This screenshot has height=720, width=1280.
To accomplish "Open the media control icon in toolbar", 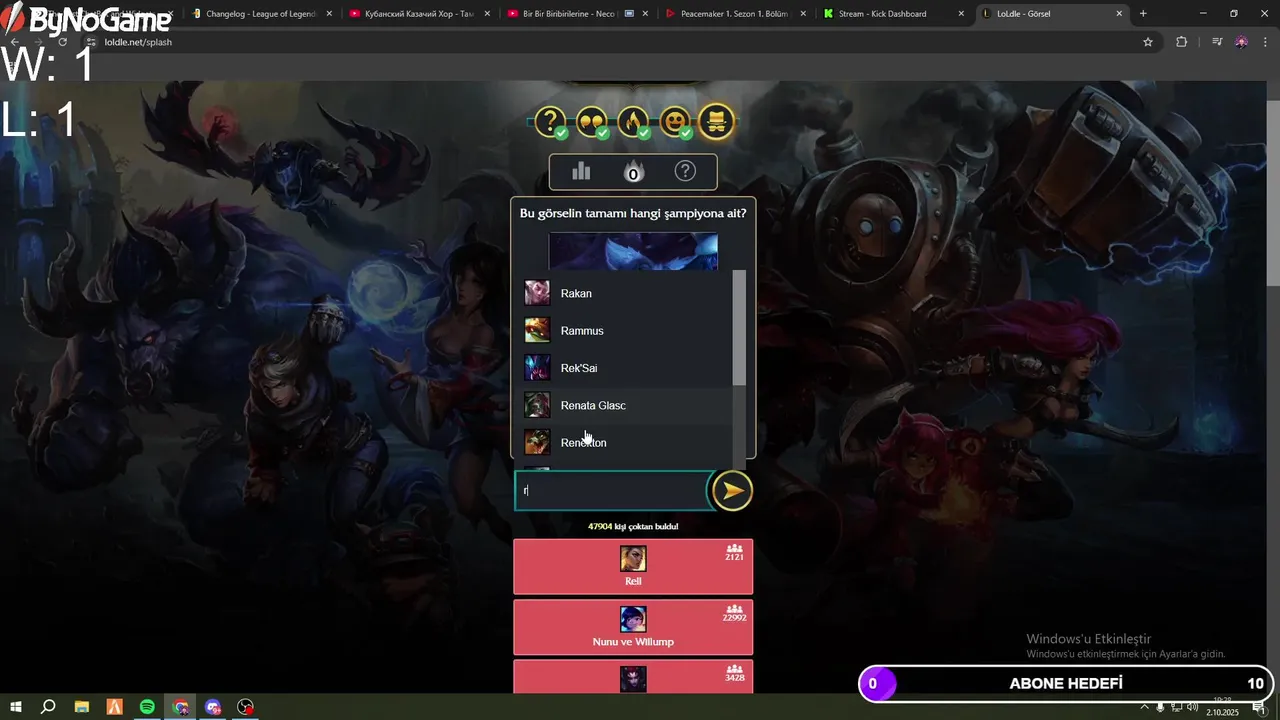I will tap(1217, 42).
